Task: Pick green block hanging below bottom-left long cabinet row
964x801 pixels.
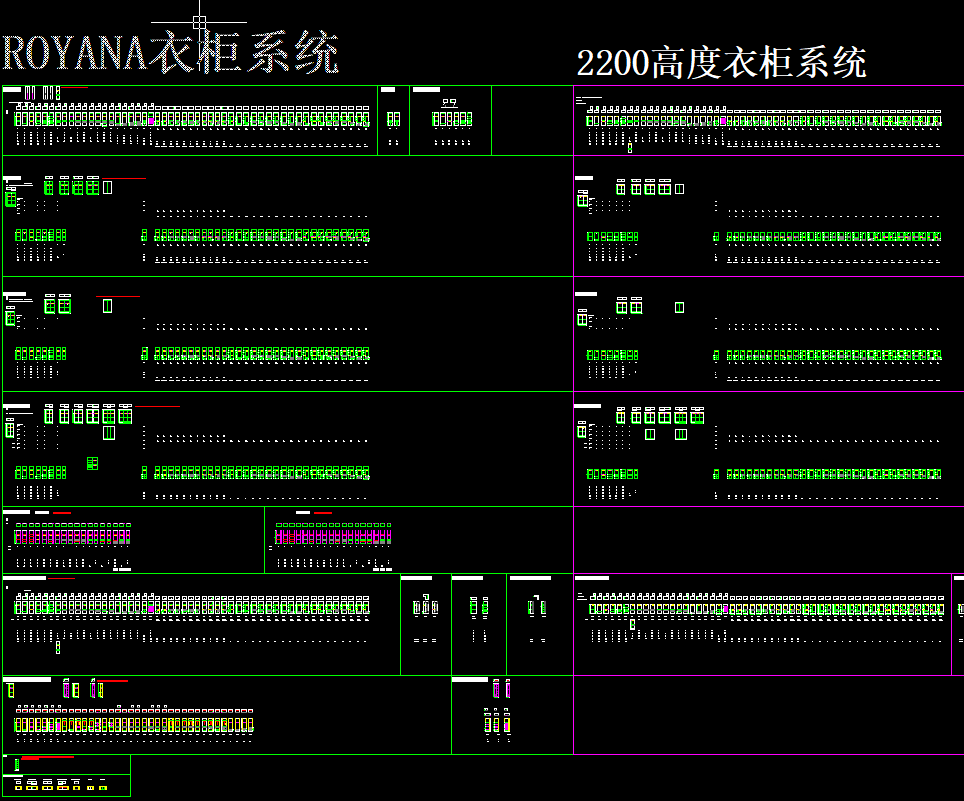Action: point(58,647)
